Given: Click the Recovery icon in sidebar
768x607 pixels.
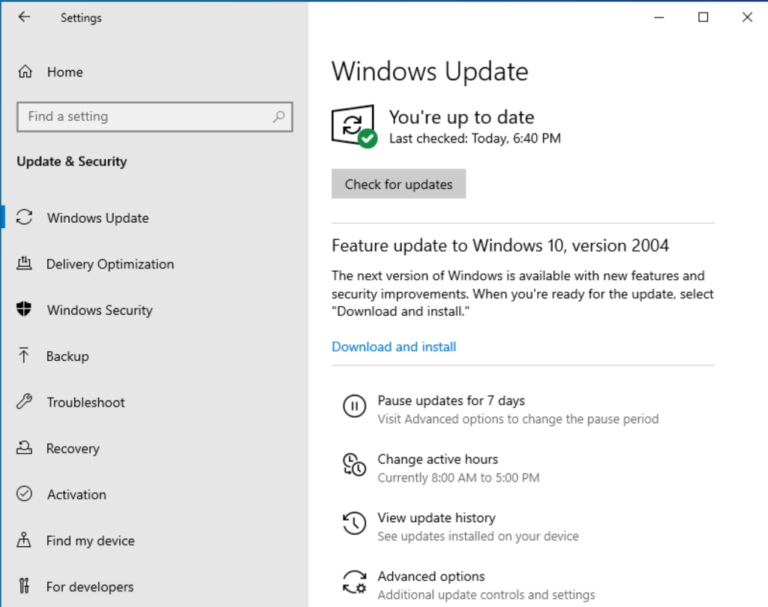Looking at the screenshot, I should (24, 448).
